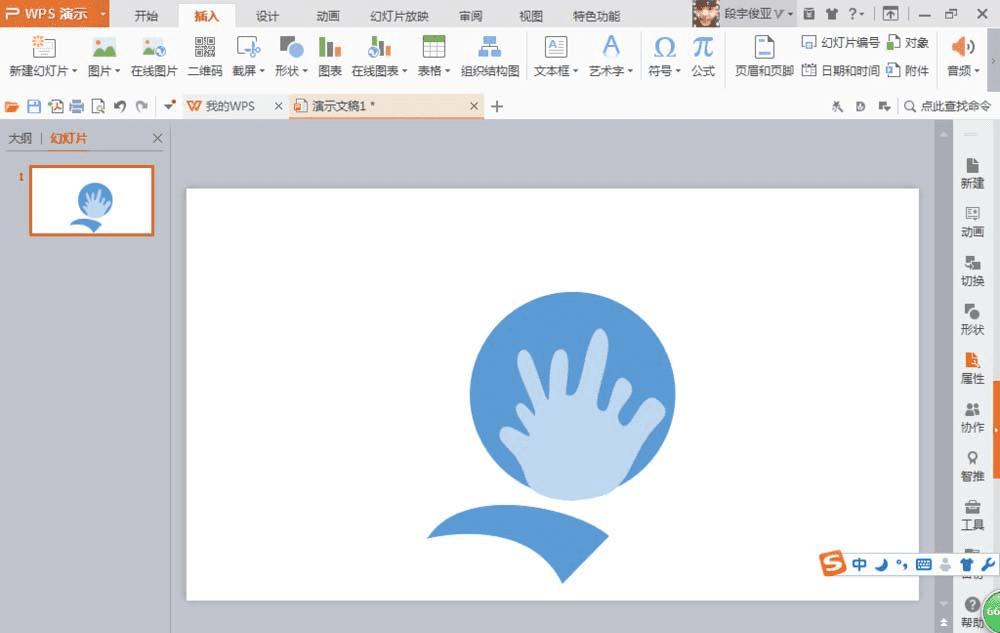Redo the last action

(x=142, y=106)
